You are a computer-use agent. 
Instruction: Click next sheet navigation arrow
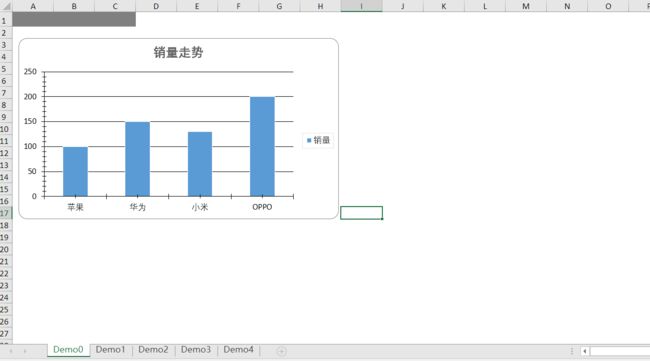click(25, 351)
